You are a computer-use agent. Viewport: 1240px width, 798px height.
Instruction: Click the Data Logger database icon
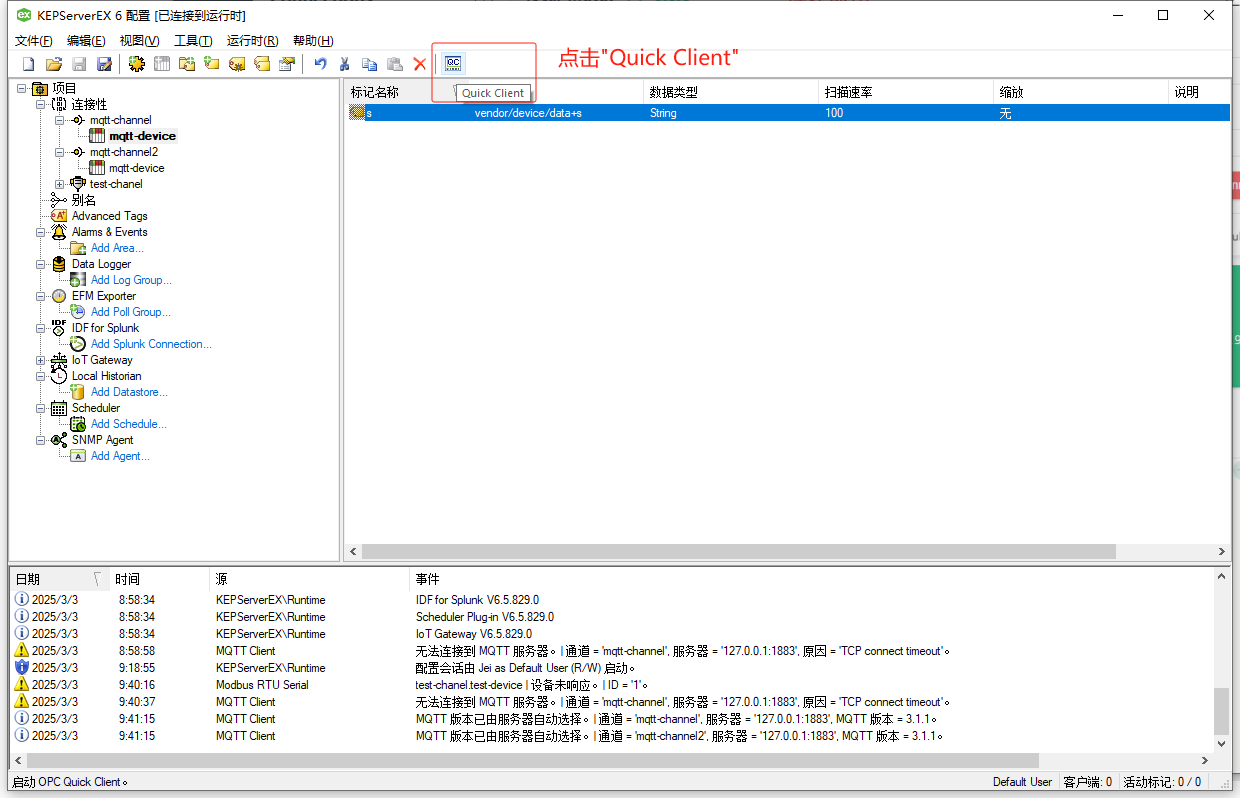(59, 264)
